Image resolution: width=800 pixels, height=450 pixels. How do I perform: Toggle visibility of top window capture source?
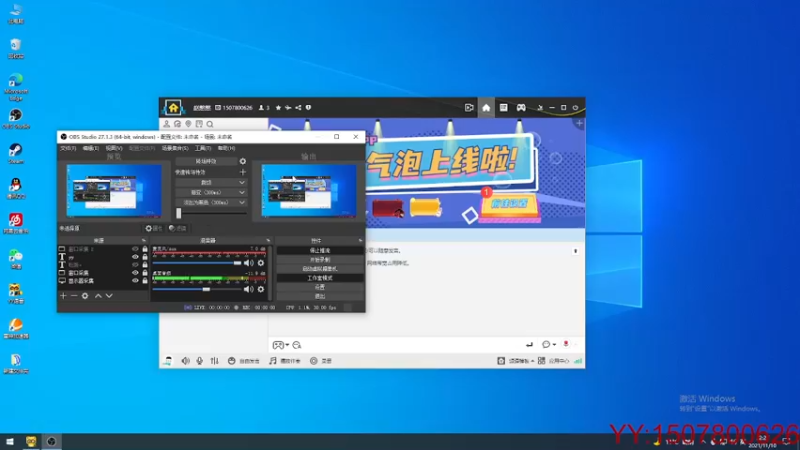coord(135,249)
